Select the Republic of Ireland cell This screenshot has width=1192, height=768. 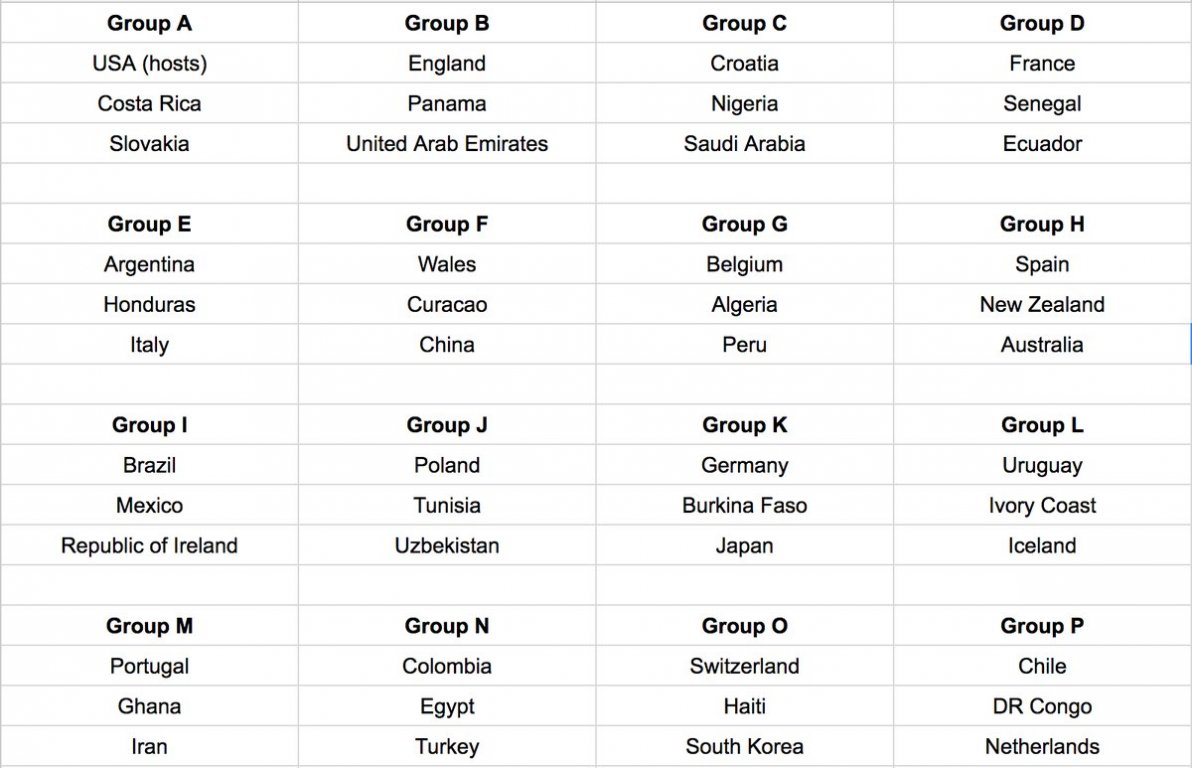(x=149, y=545)
